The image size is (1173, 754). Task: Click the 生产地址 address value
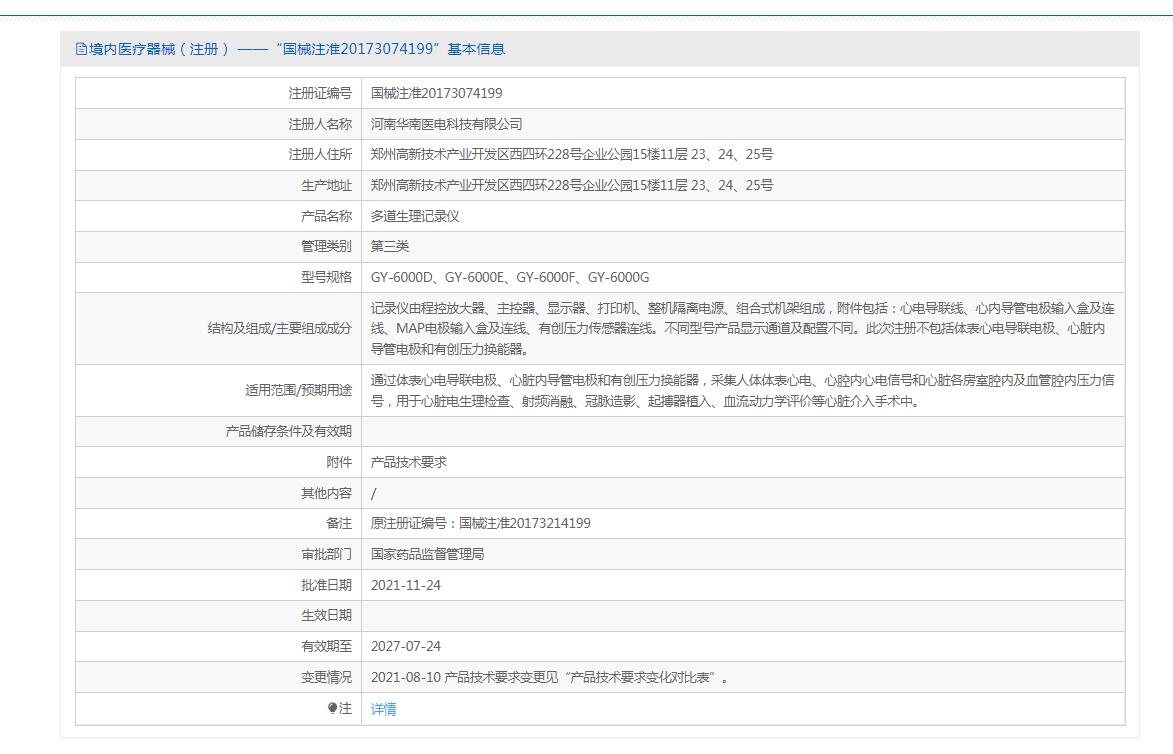[x=571, y=185]
